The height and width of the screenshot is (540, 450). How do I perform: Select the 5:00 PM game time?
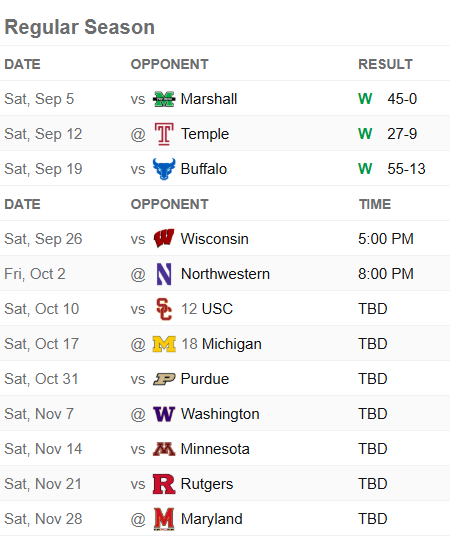(x=386, y=239)
